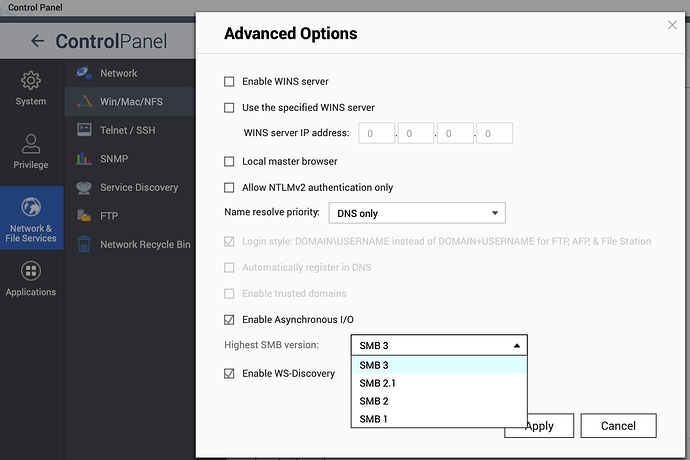
Task: Open the SNMP bar chart icon
Action: (84, 158)
